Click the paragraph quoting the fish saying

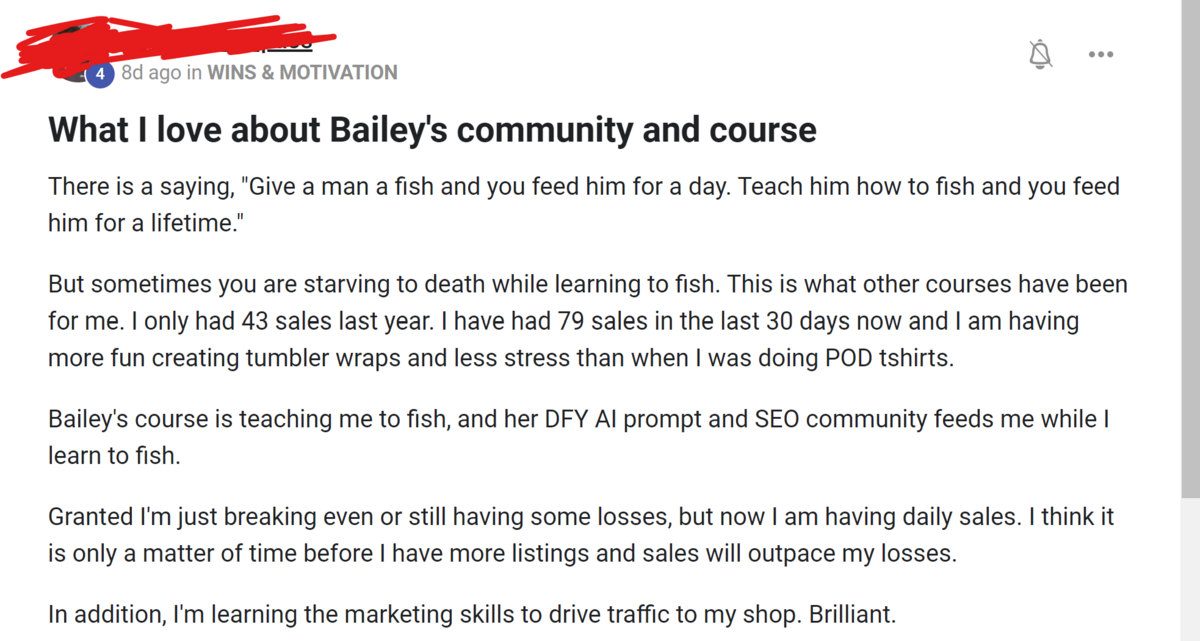584,205
